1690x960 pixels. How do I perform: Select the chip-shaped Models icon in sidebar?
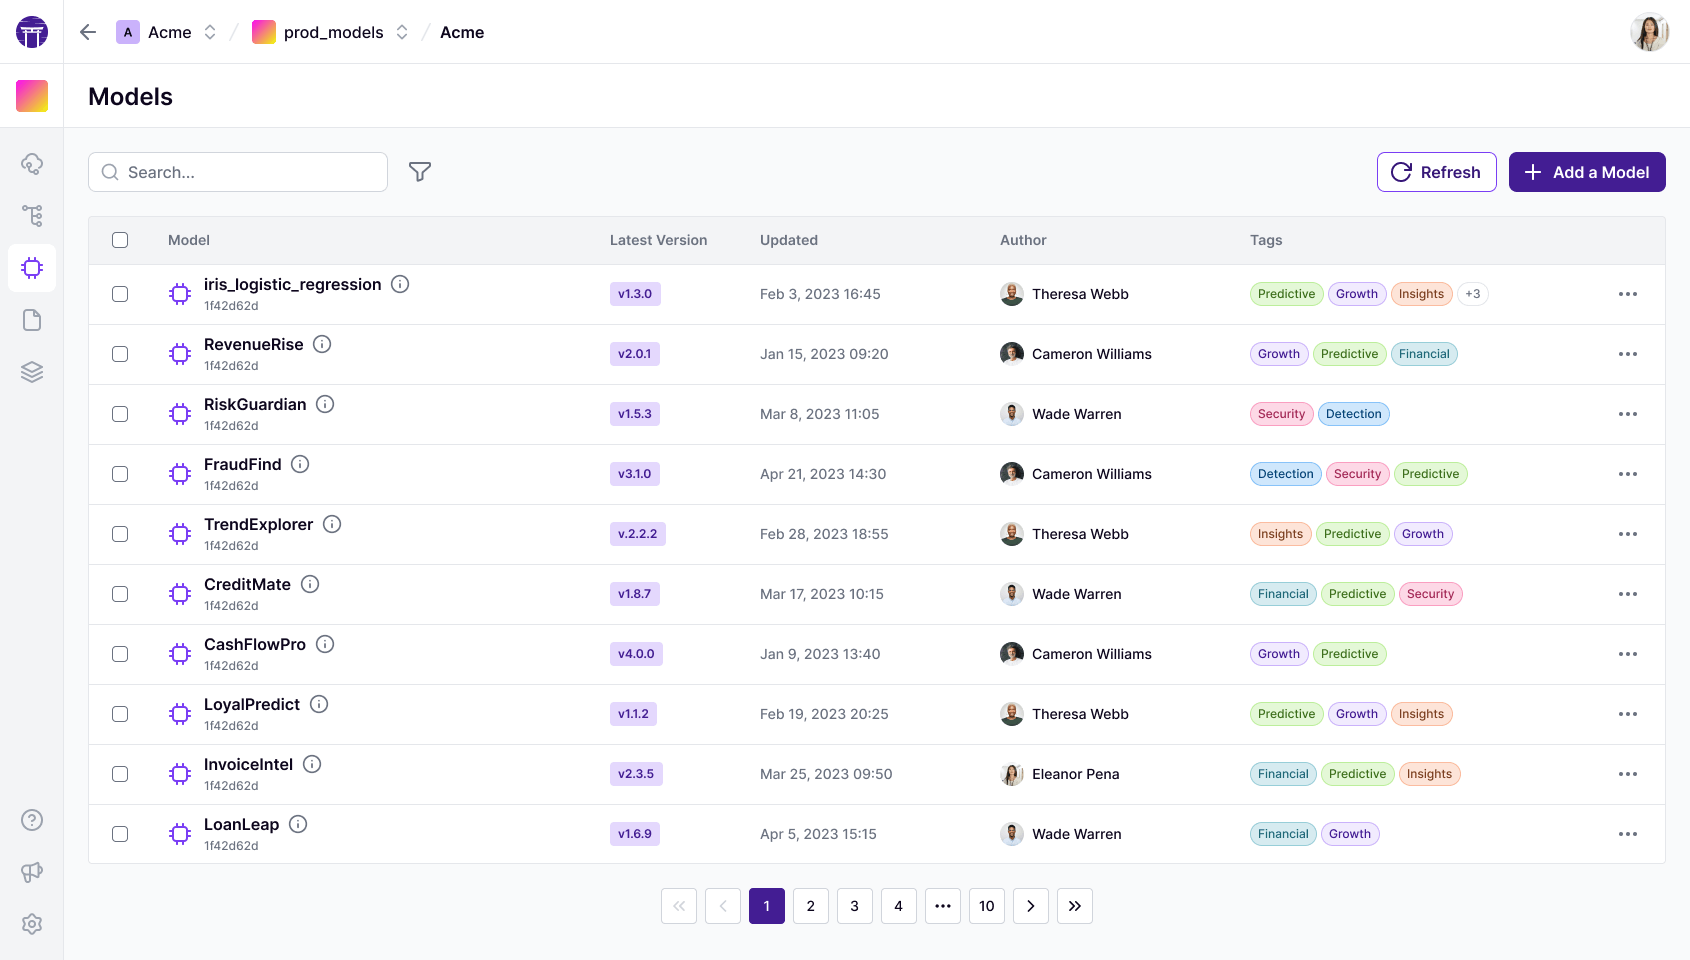click(31, 267)
